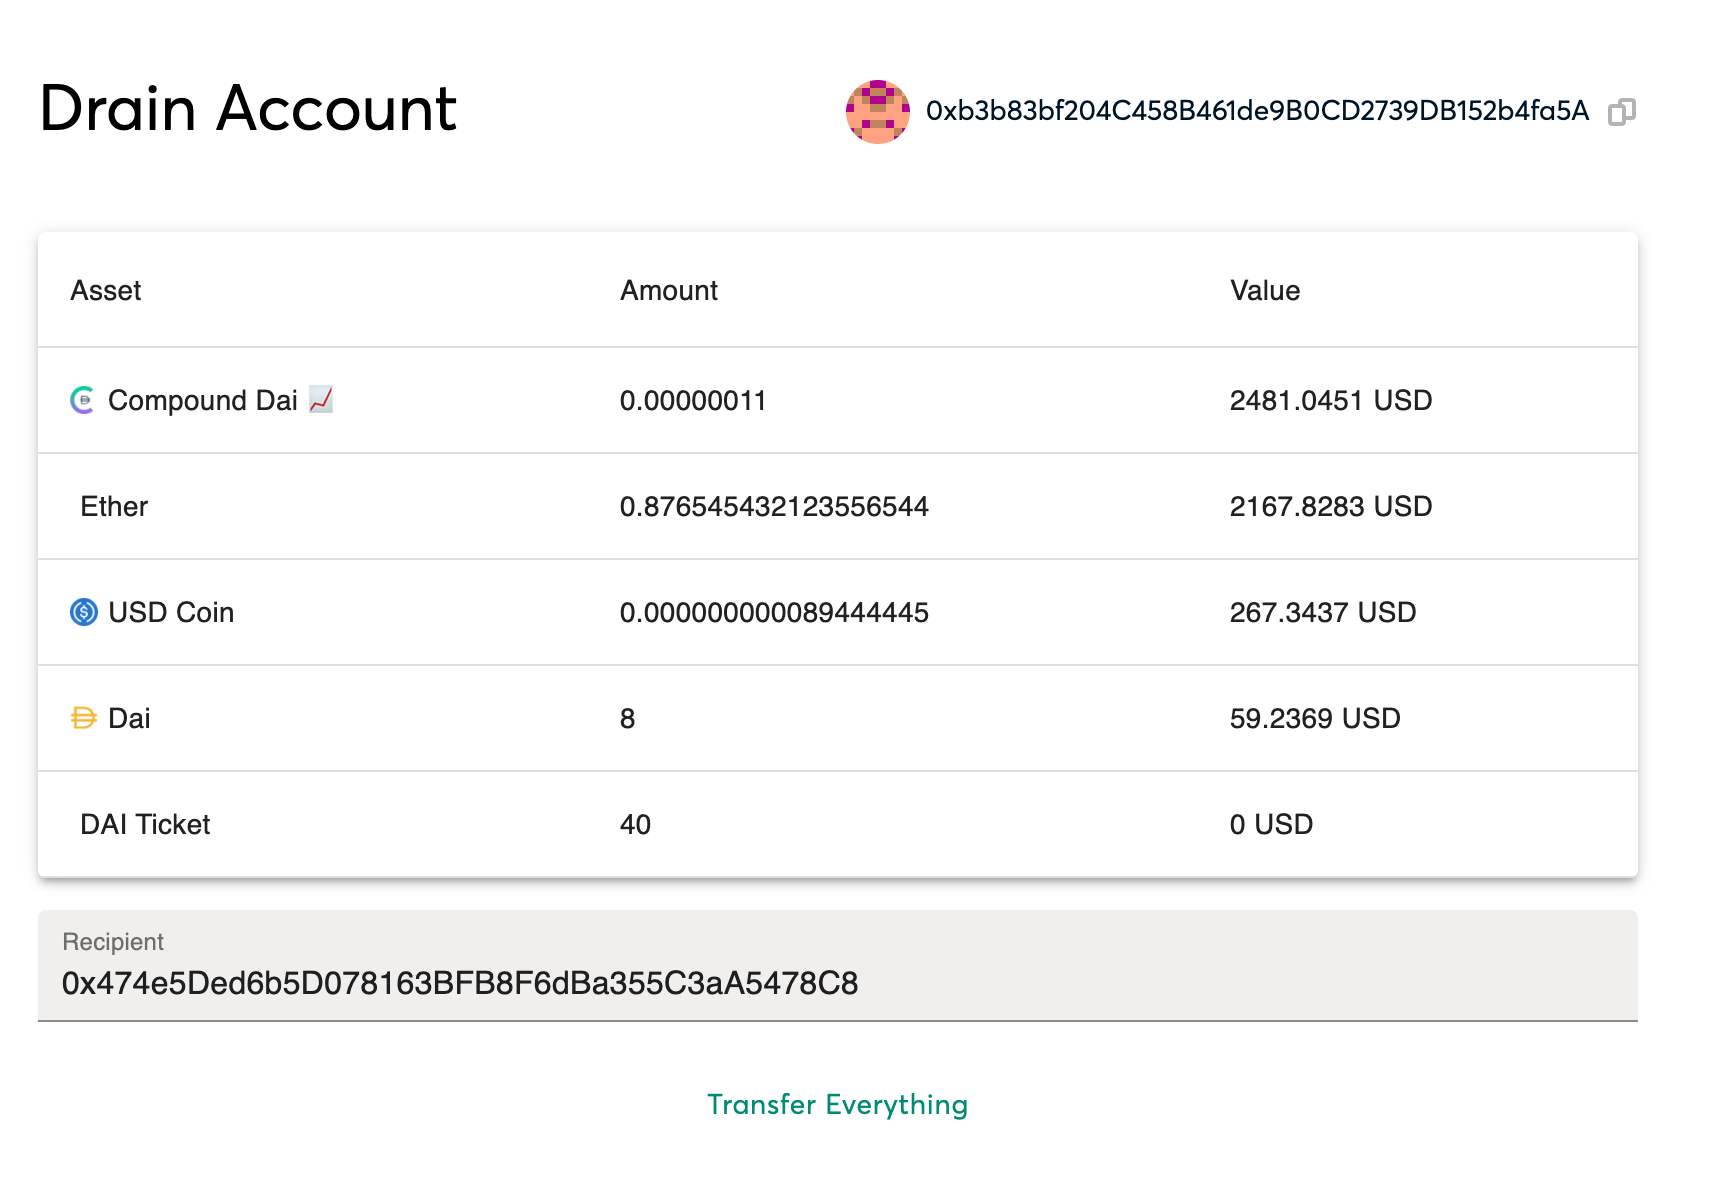The width and height of the screenshot is (1714, 1190).
Task: Click the Asset column header
Action: point(106,291)
